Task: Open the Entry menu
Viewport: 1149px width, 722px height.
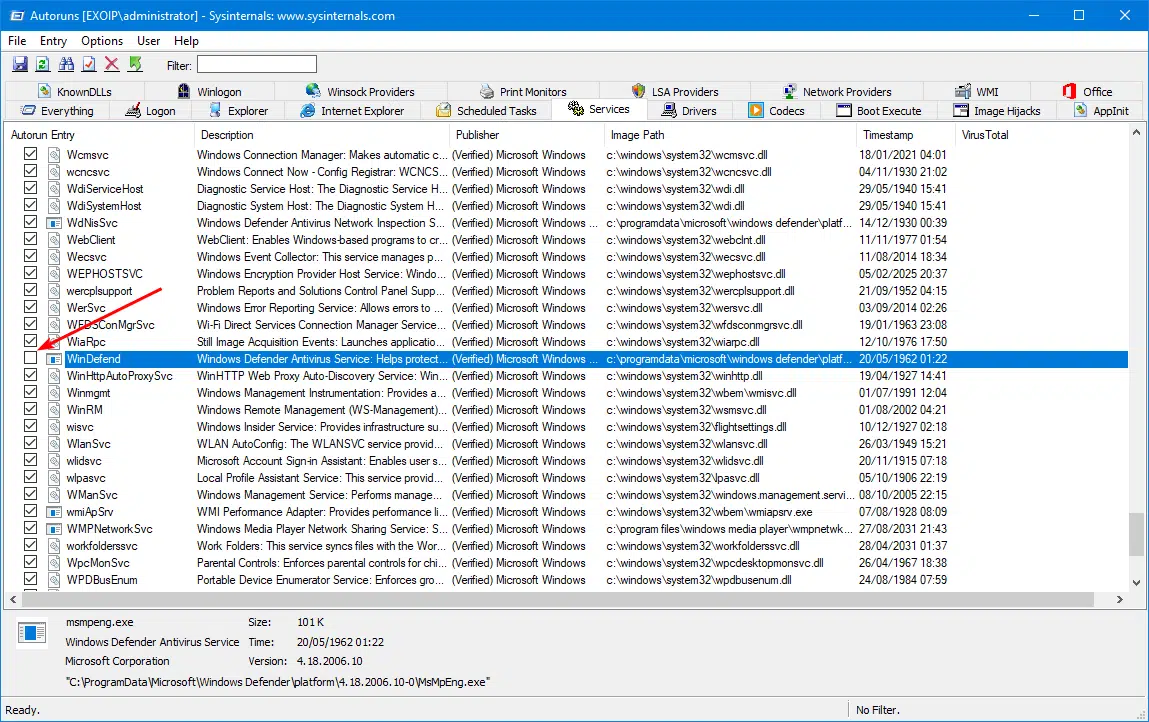Action: coord(53,41)
